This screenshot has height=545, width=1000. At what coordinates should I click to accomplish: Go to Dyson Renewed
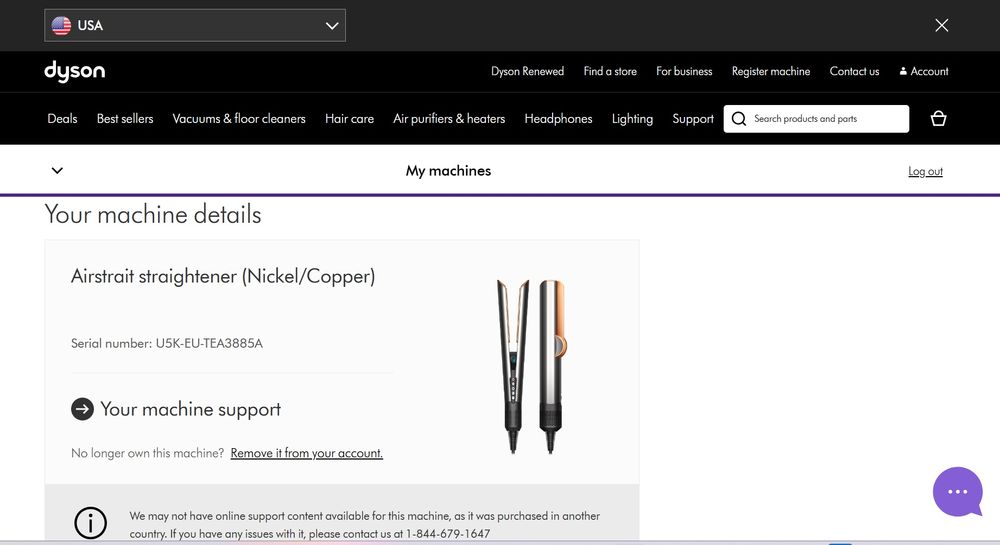(527, 71)
